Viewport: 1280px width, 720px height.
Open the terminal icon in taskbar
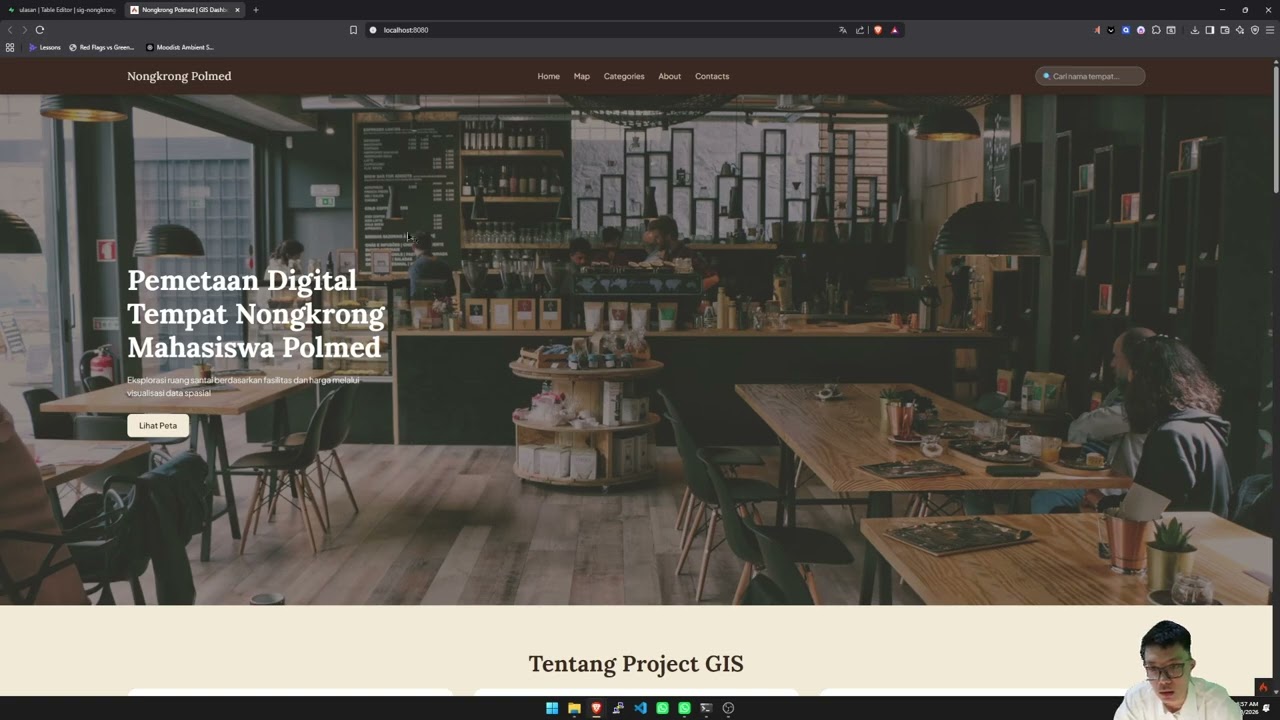[x=706, y=708]
